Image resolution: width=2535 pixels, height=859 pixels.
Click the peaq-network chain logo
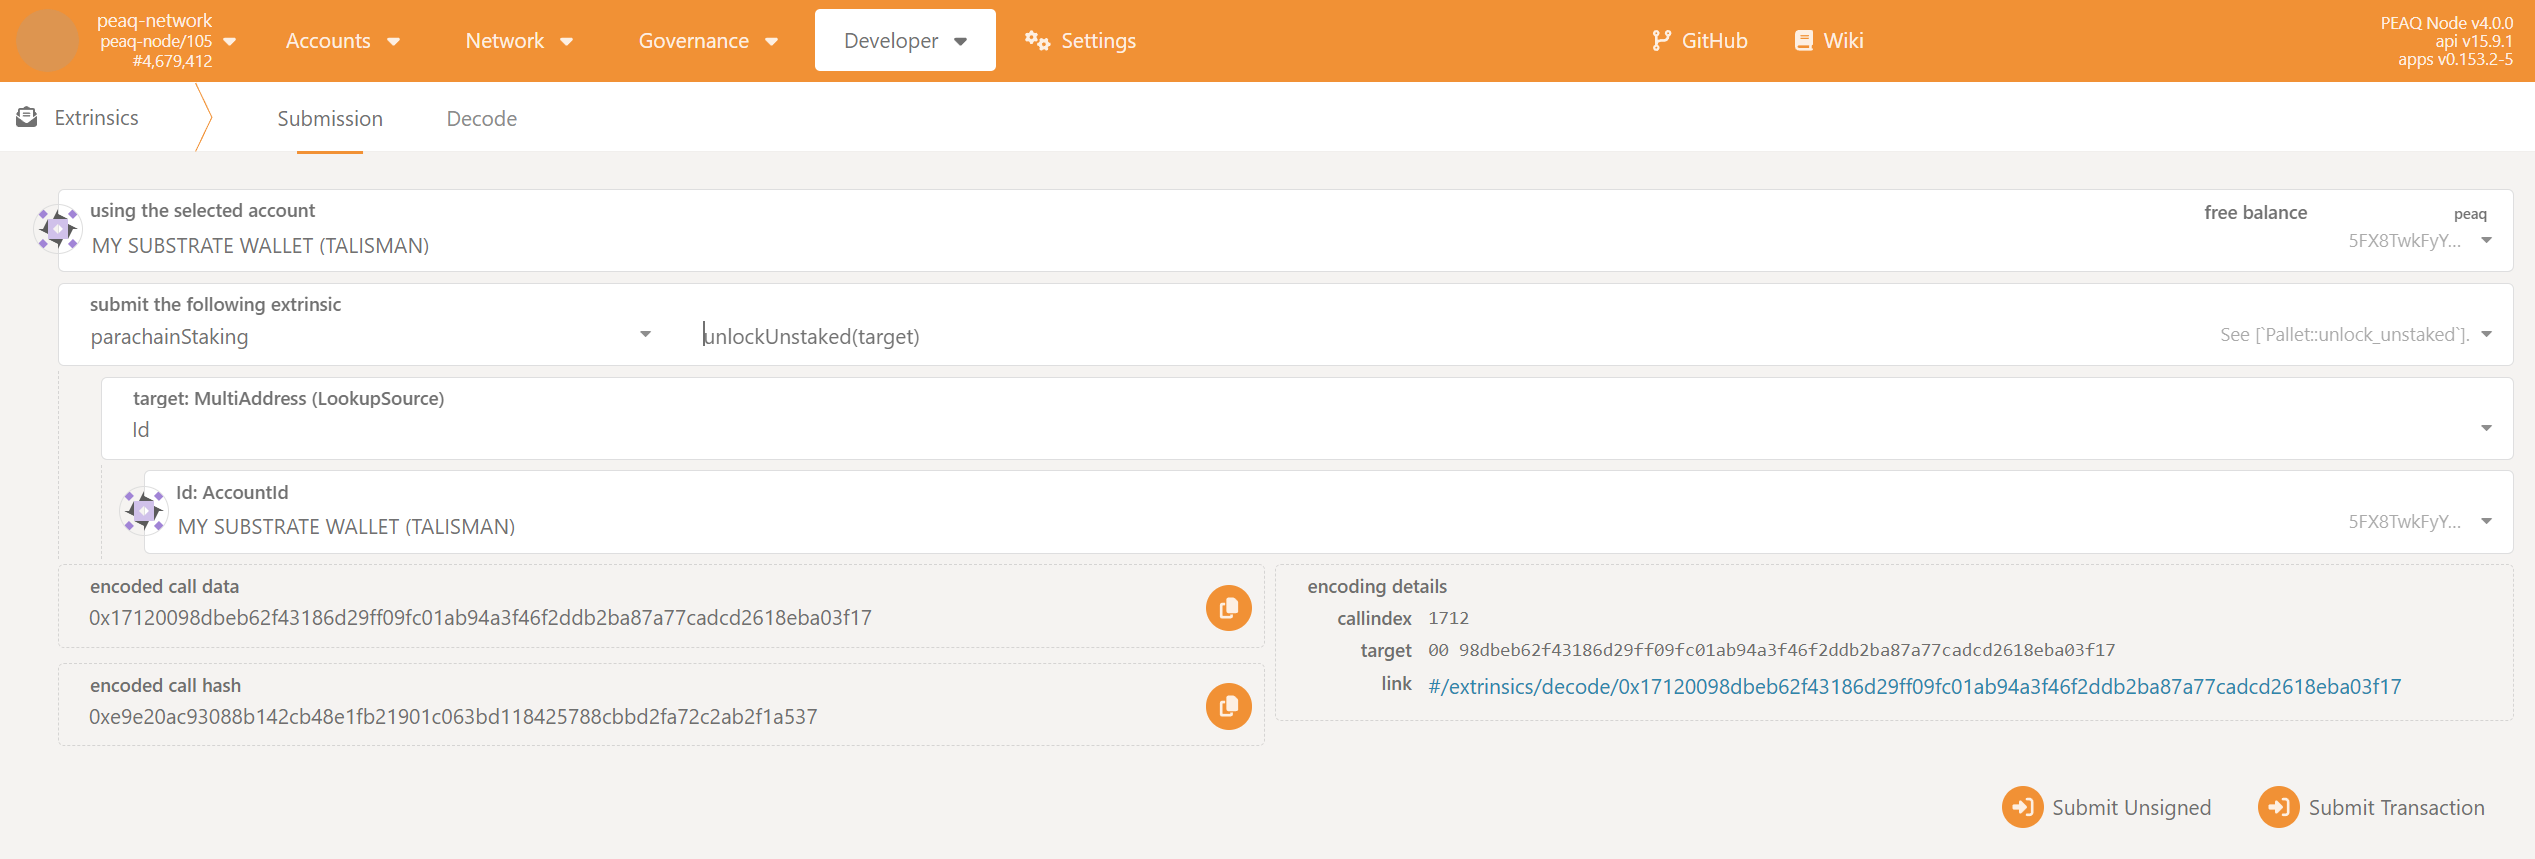point(48,41)
